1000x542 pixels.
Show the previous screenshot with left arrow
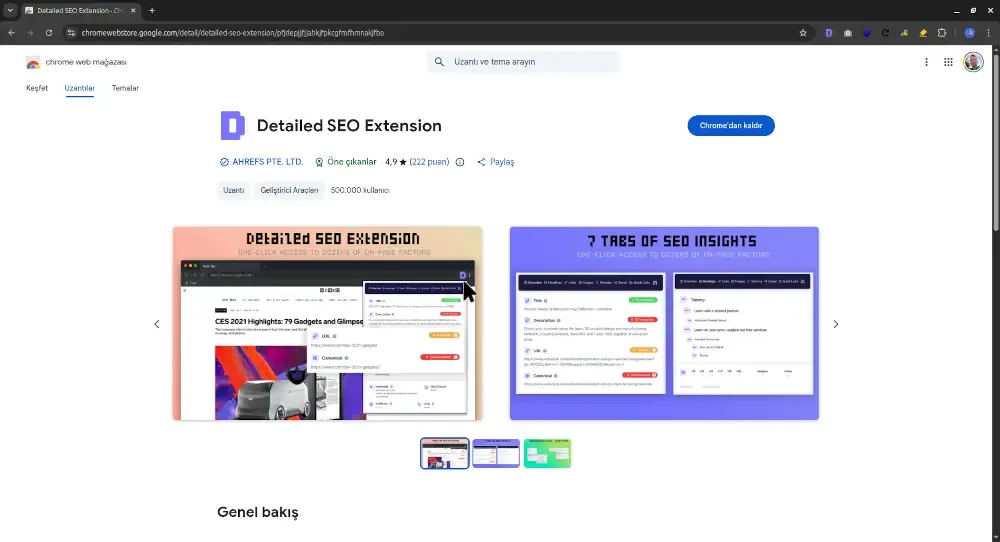(x=157, y=324)
